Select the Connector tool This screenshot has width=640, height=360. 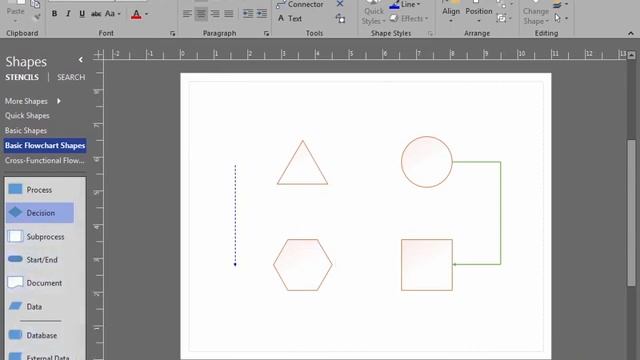pyautogui.click(x=300, y=4)
